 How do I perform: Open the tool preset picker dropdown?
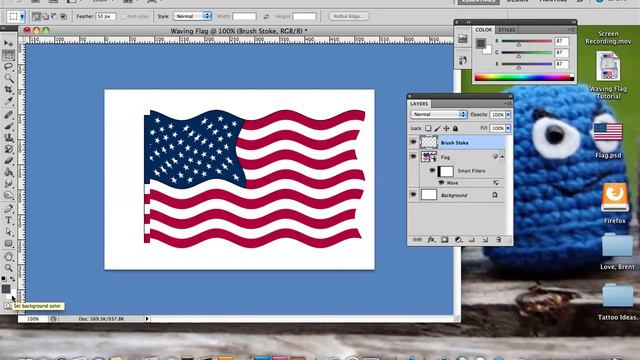point(22,16)
